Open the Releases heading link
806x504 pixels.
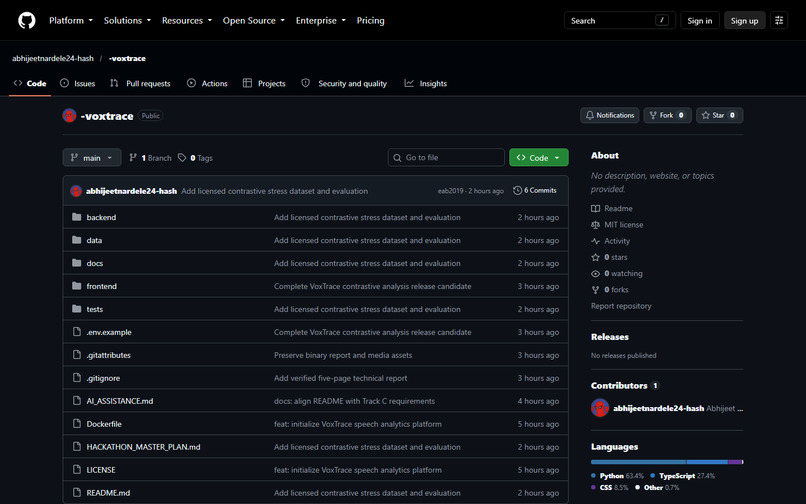(610, 337)
